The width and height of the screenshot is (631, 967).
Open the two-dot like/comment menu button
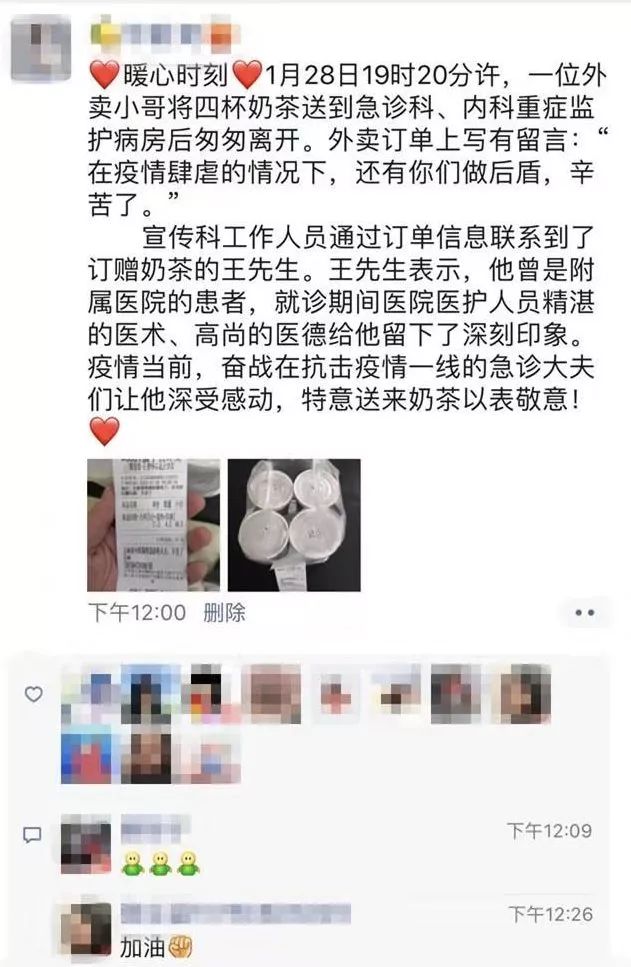click(584, 613)
